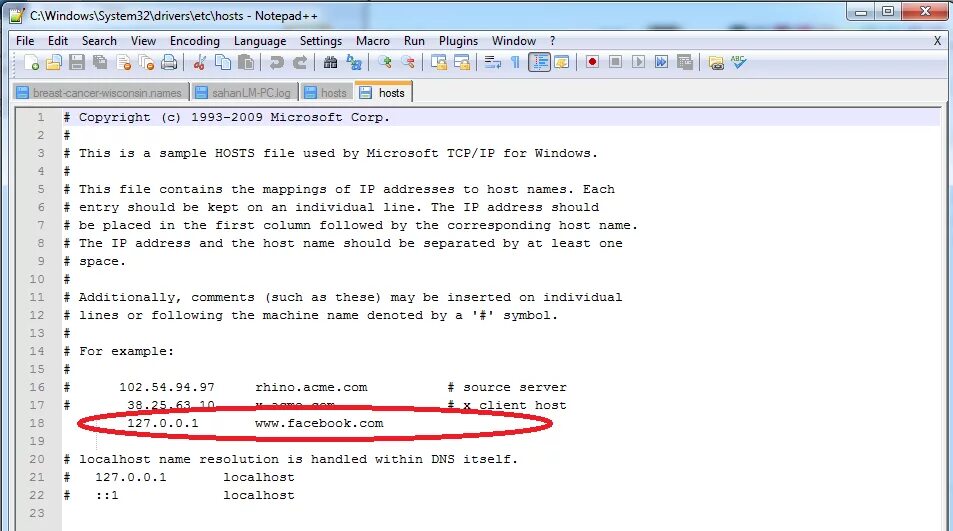The width and height of the screenshot is (953, 531).
Task: Click the Notepad++ title bar icon
Action: click(x=17, y=16)
